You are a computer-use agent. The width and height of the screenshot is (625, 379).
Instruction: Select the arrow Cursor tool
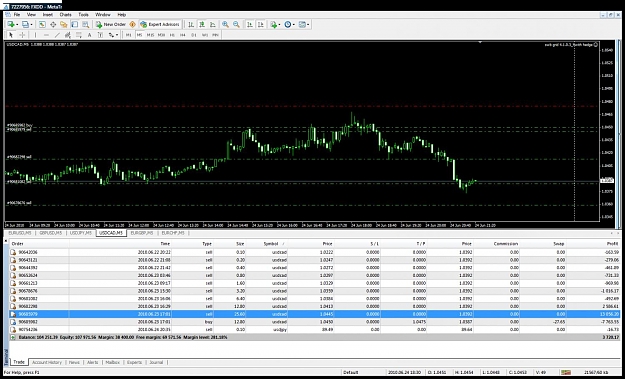11,35
